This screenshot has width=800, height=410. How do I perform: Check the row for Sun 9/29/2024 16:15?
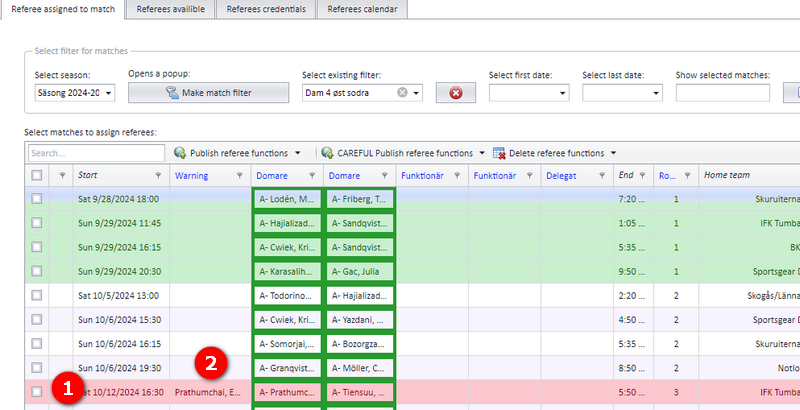(37, 247)
